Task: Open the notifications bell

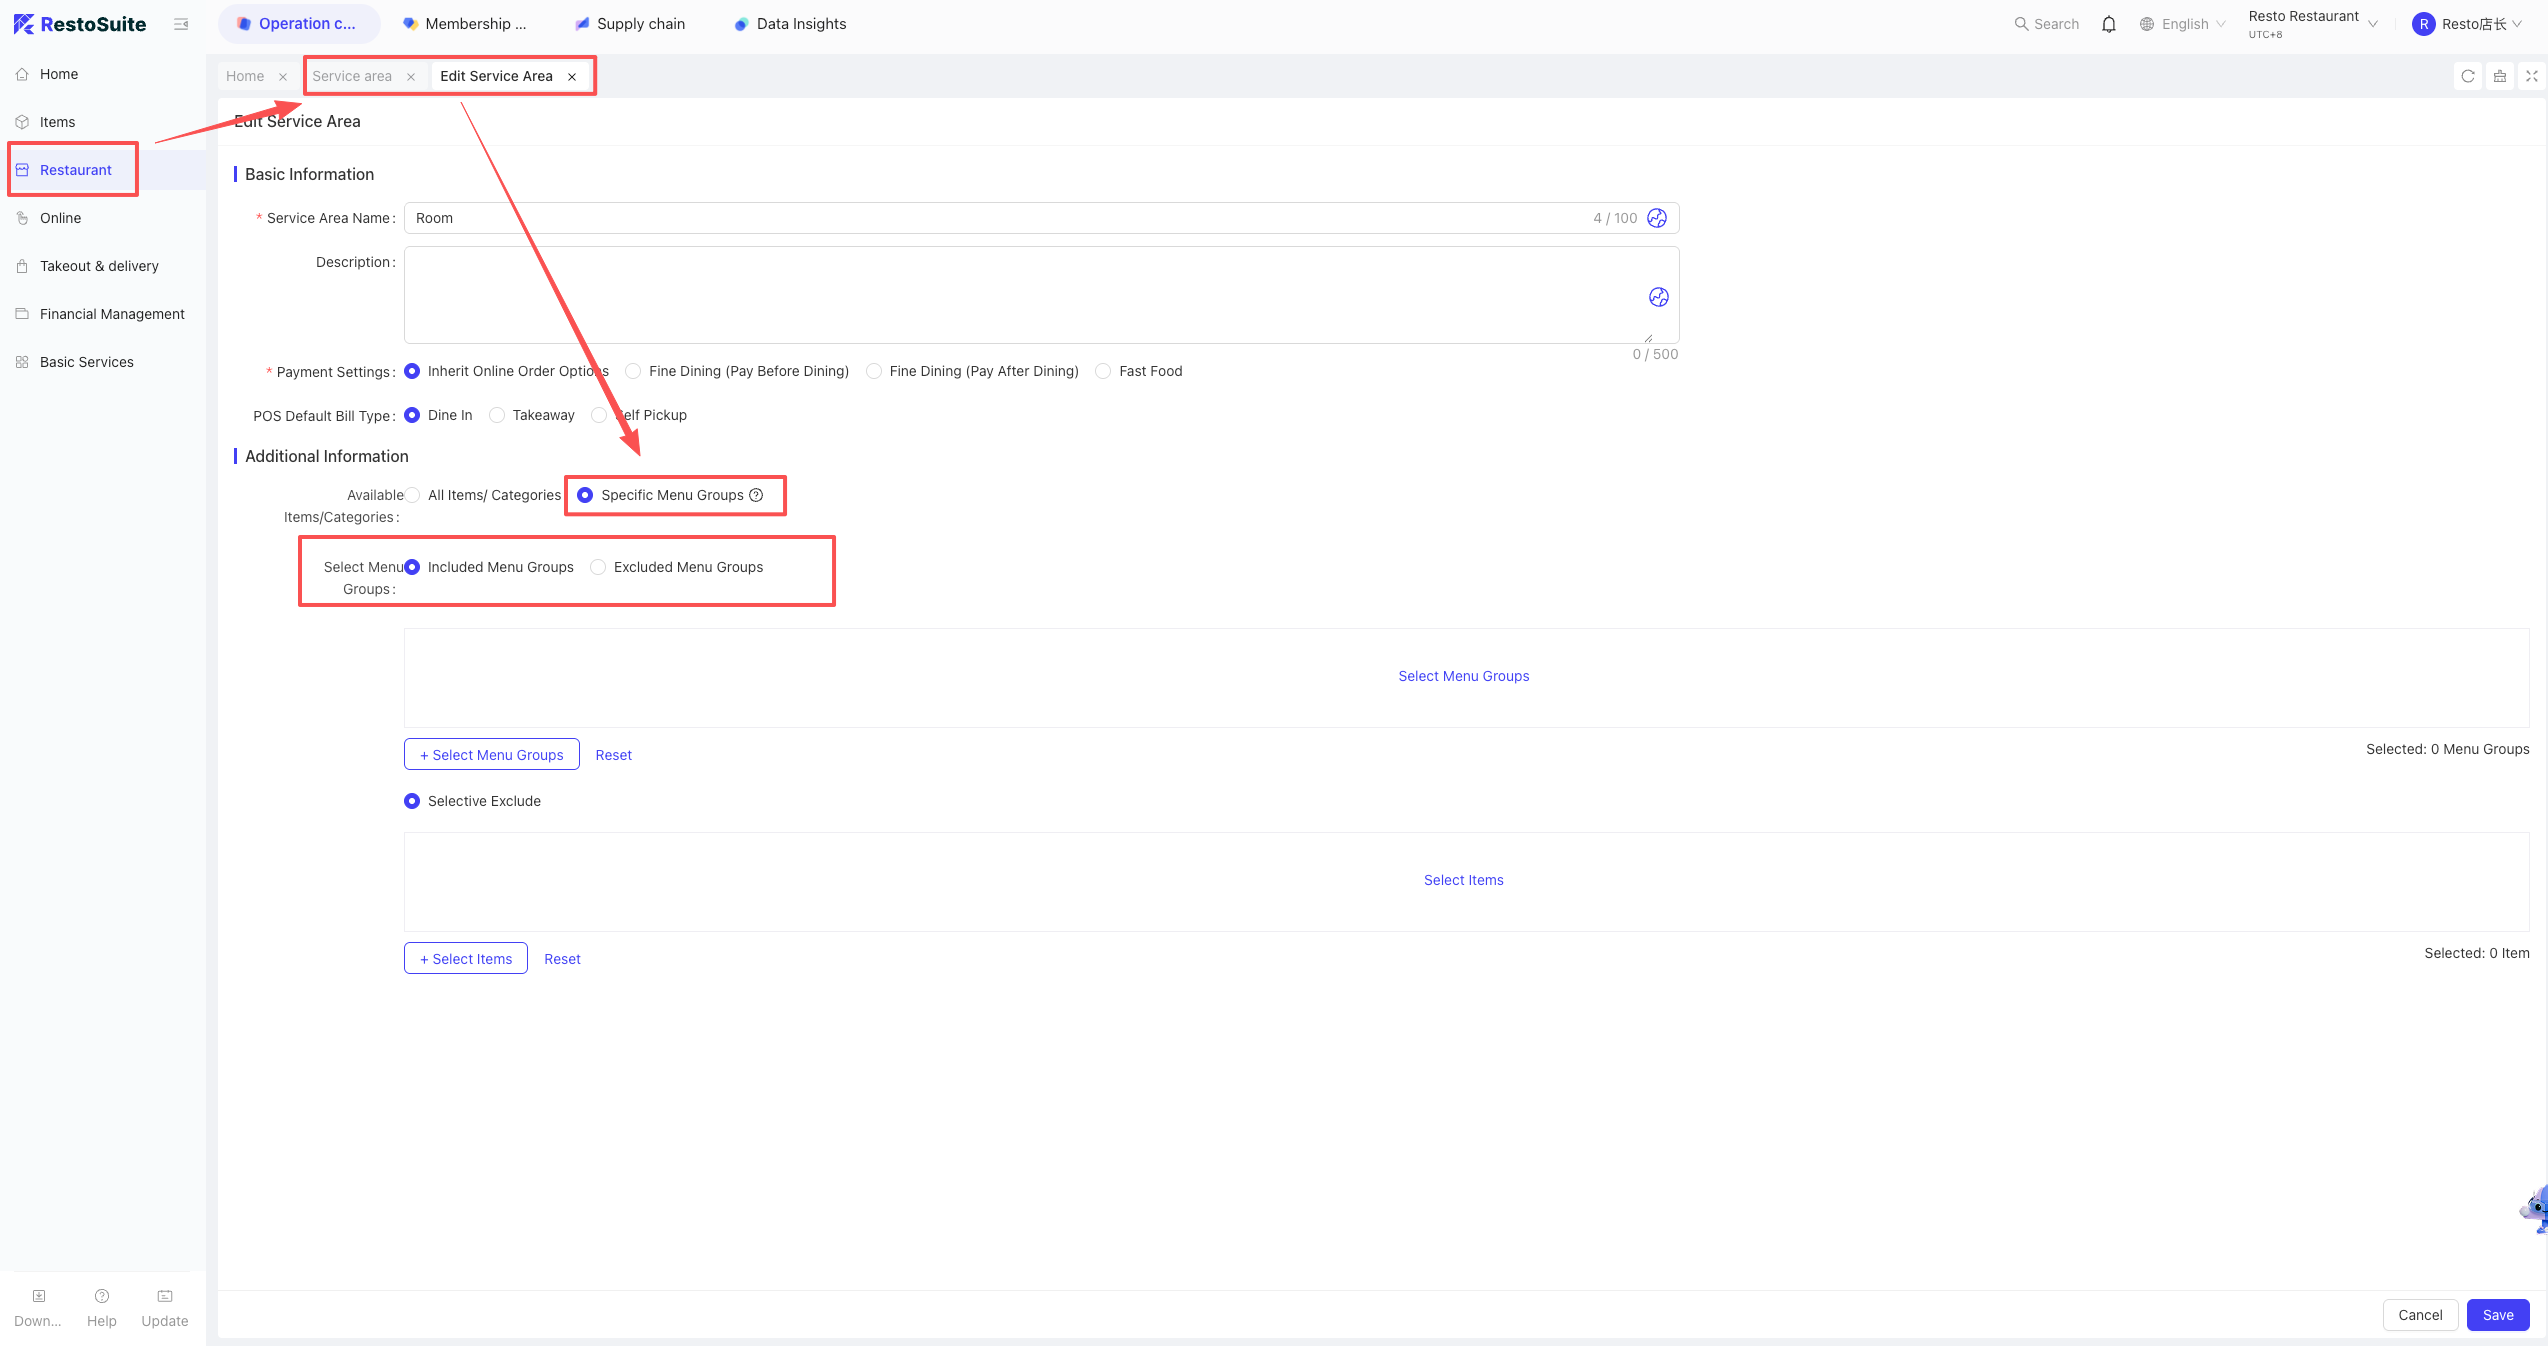Action: pyautogui.click(x=2109, y=24)
